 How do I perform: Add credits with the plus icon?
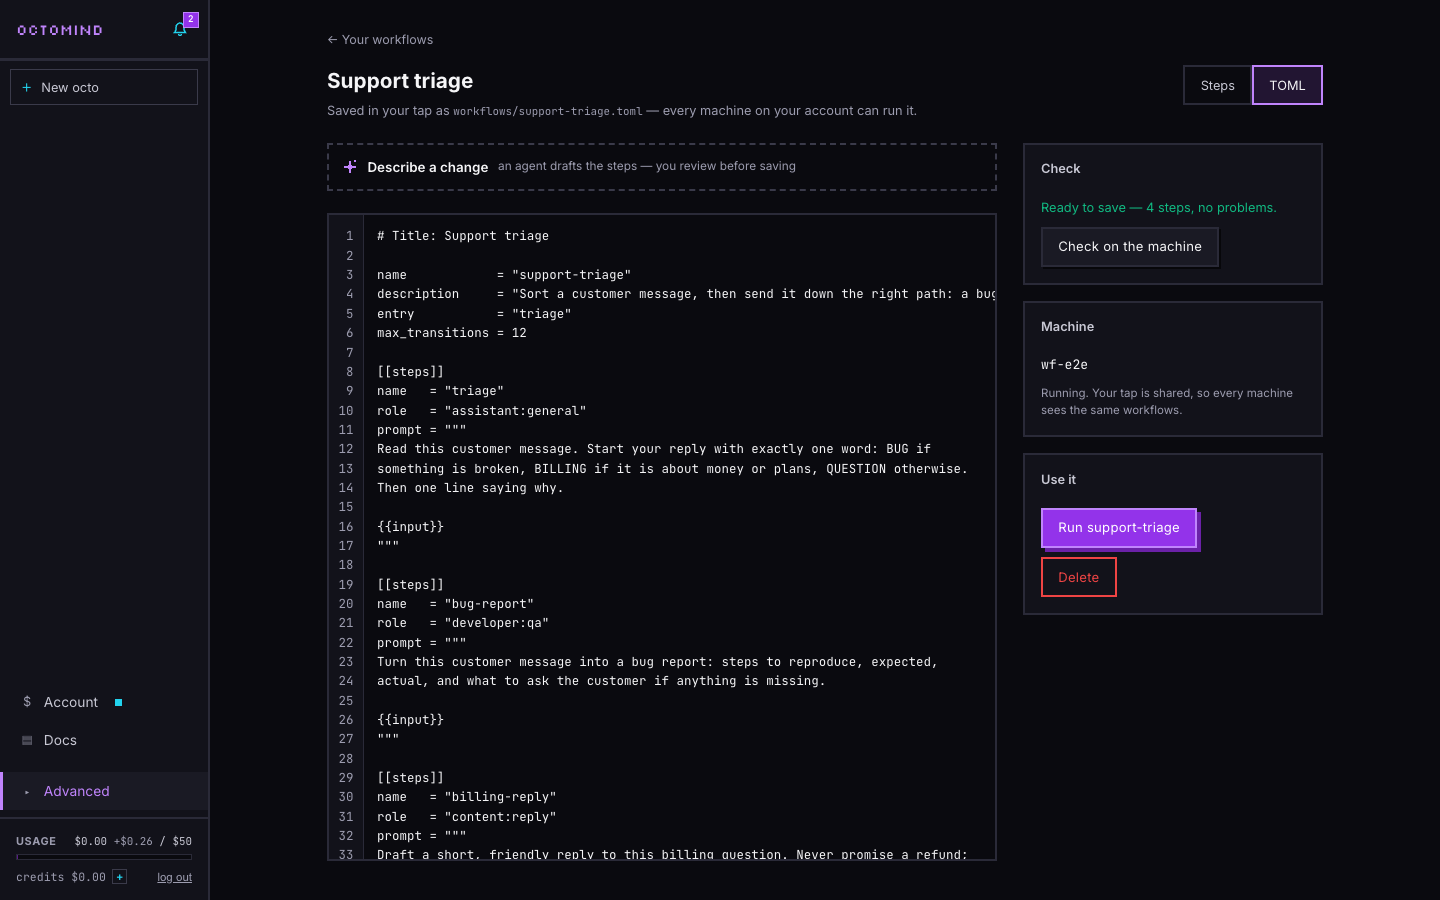(x=119, y=877)
